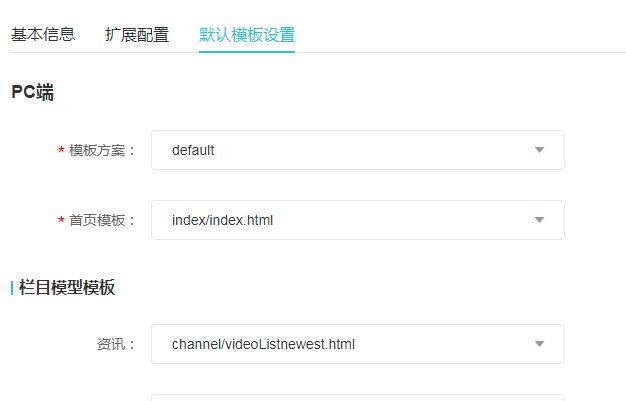626x401 pixels.
Task: Click the PC端 section heading
Action: (x=32, y=93)
